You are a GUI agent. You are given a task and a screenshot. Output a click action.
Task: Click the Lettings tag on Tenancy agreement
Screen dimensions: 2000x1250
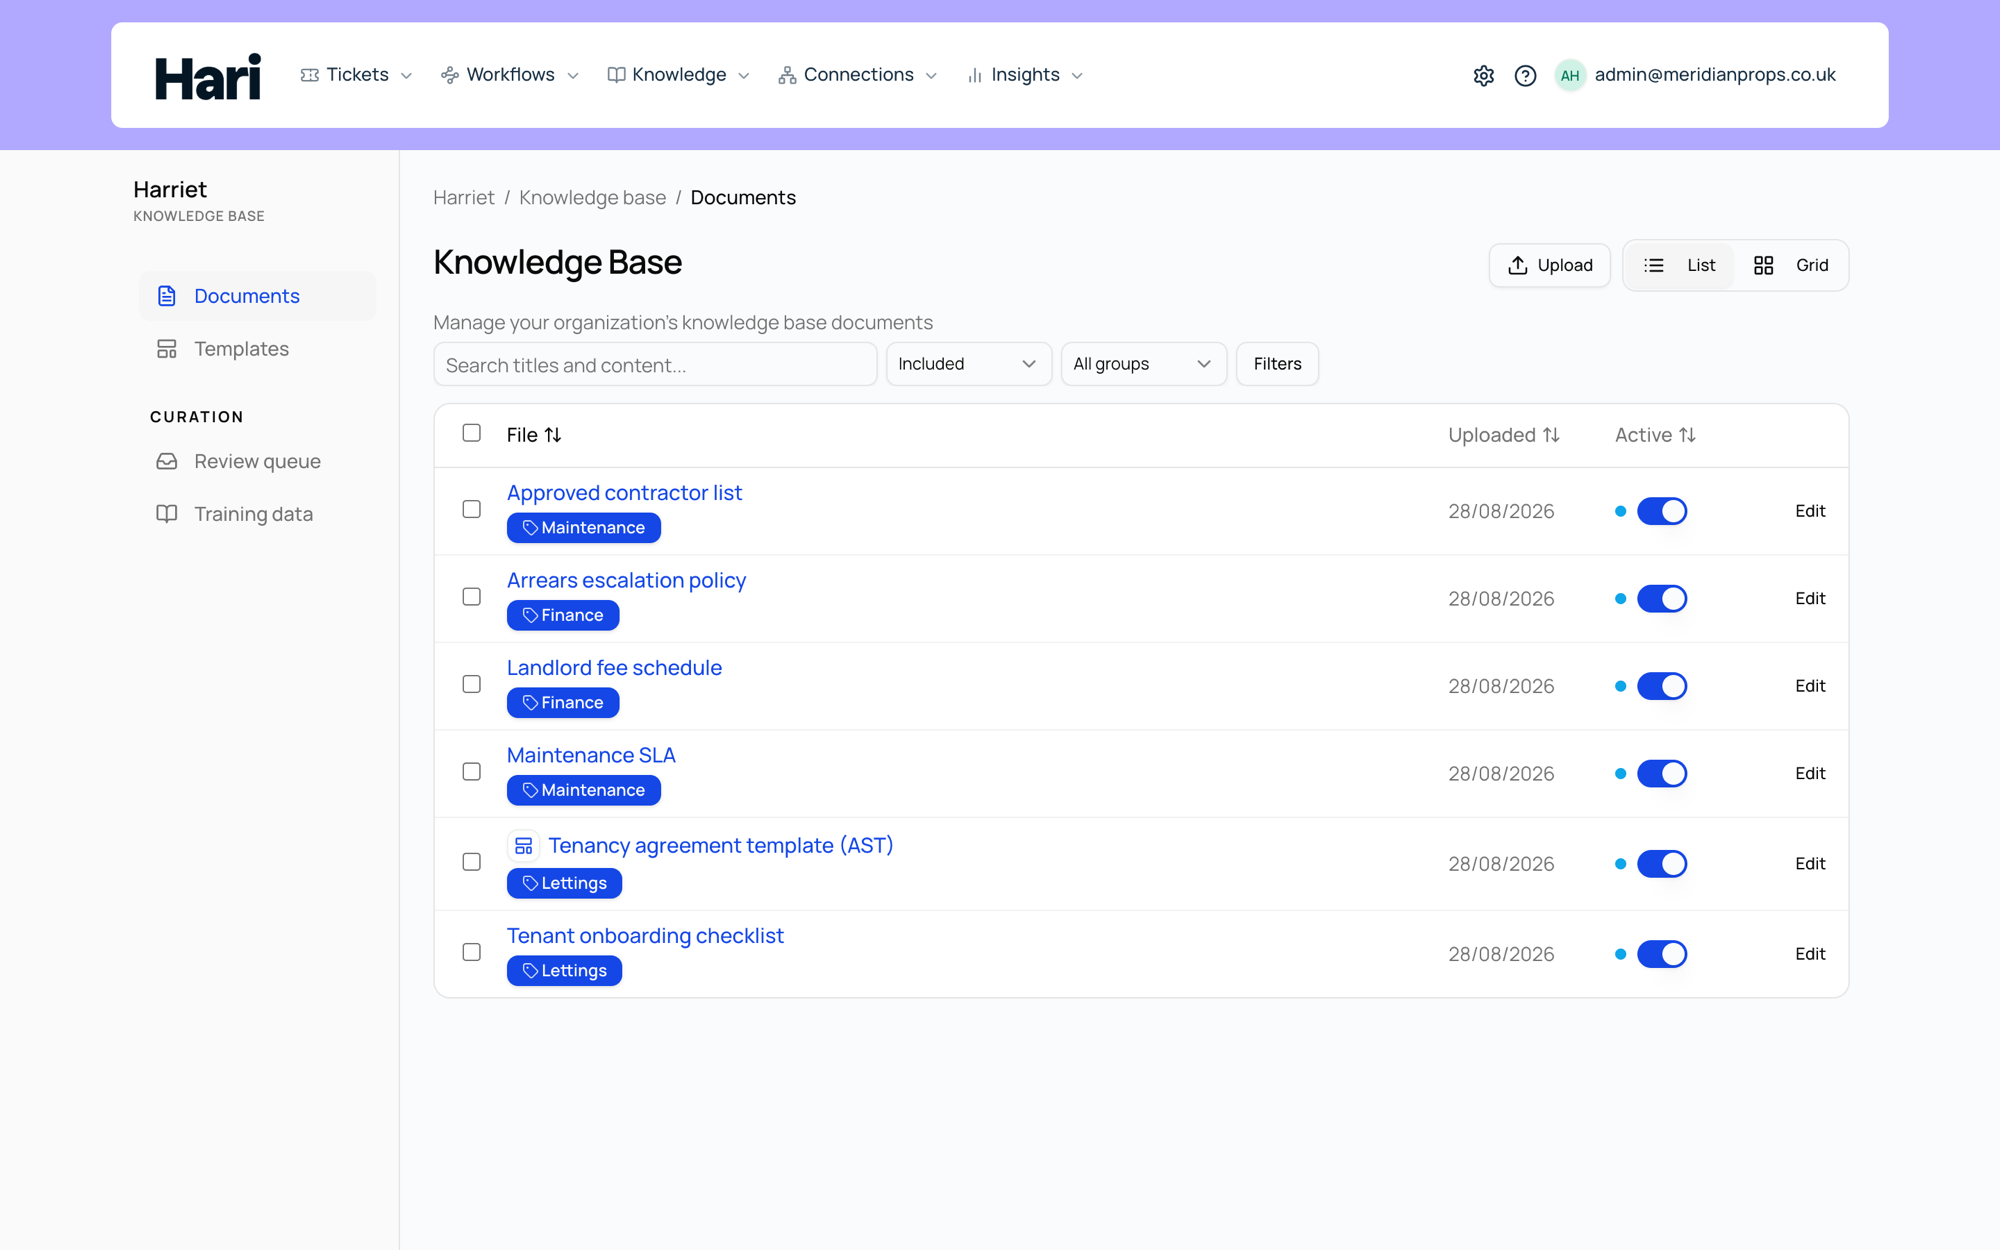click(564, 883)
